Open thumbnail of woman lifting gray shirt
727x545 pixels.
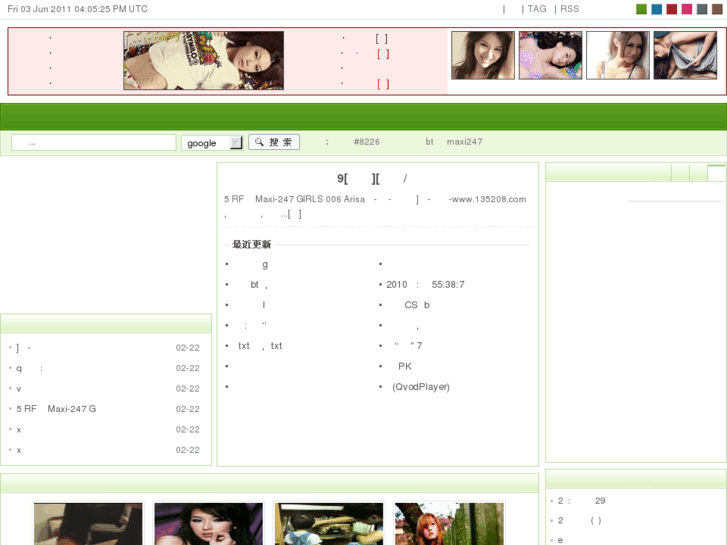685,55
